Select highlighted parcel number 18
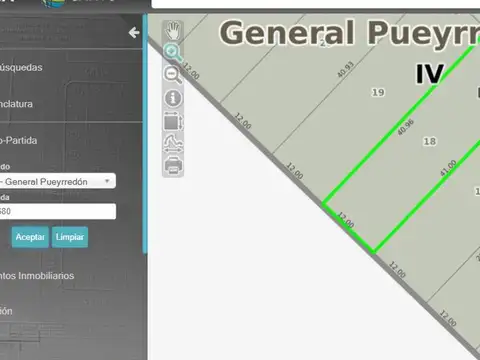480x360 pixels. [x=429, y=141]
